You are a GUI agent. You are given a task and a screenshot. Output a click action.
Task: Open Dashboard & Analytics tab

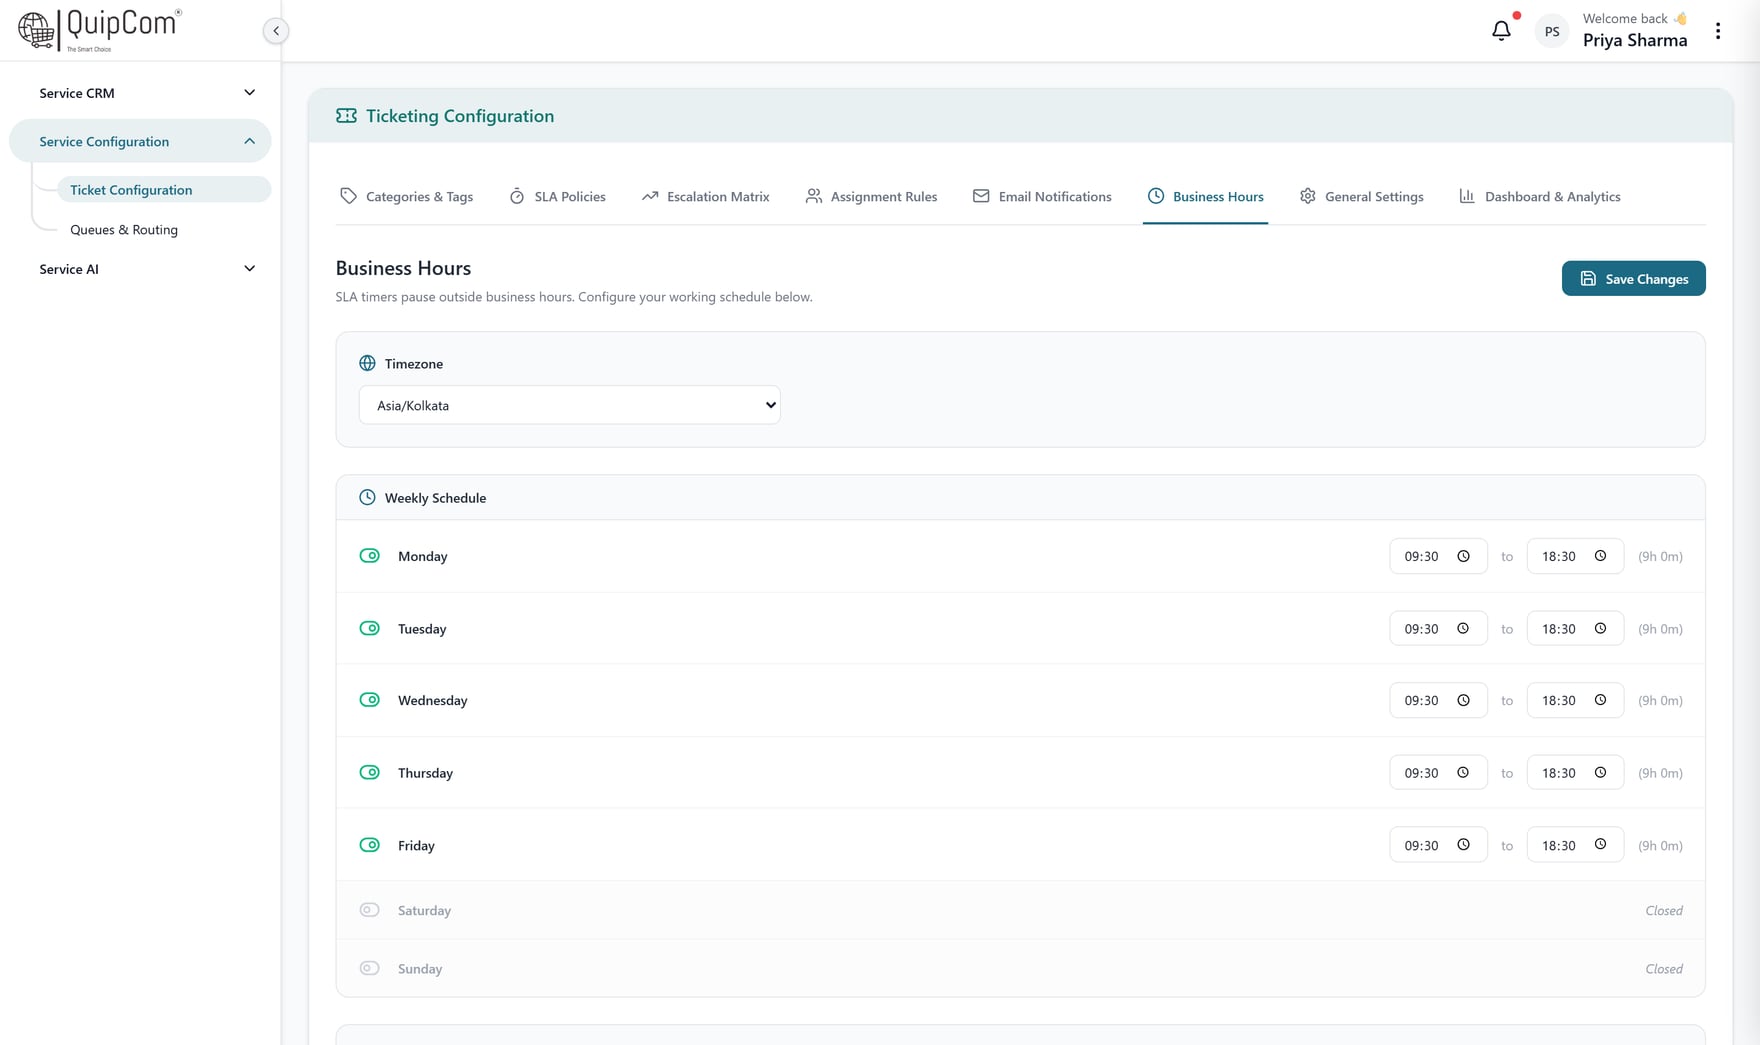coord(1539,196)
